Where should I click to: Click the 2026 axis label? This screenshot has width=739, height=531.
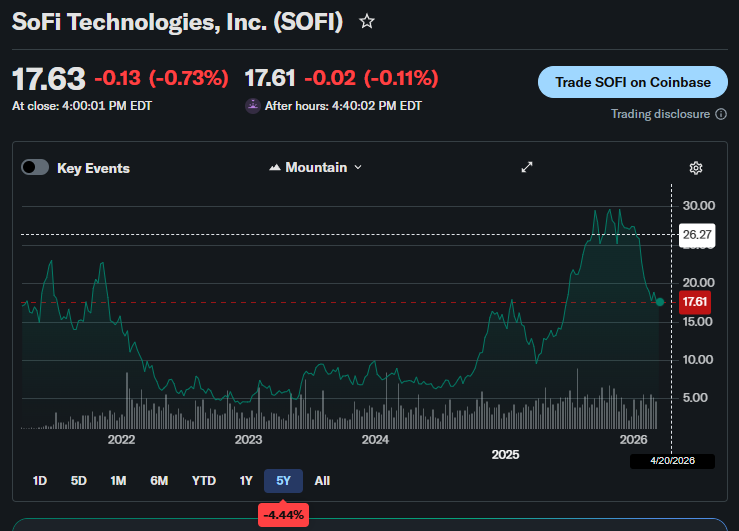(633, 440)
